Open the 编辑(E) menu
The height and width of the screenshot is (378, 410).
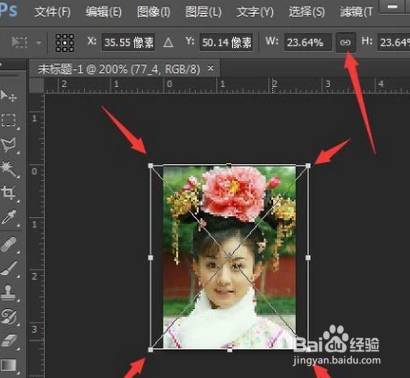pyautogui.click(x=104, y=12)
